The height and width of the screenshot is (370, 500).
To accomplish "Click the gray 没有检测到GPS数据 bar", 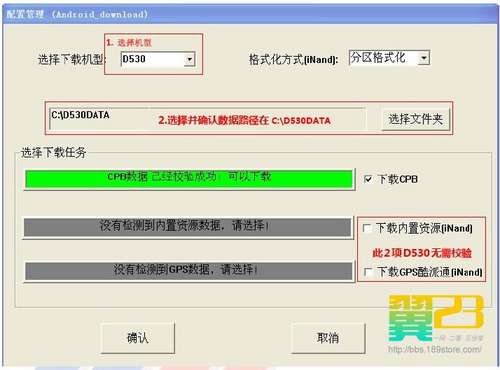I will point(189,271).
